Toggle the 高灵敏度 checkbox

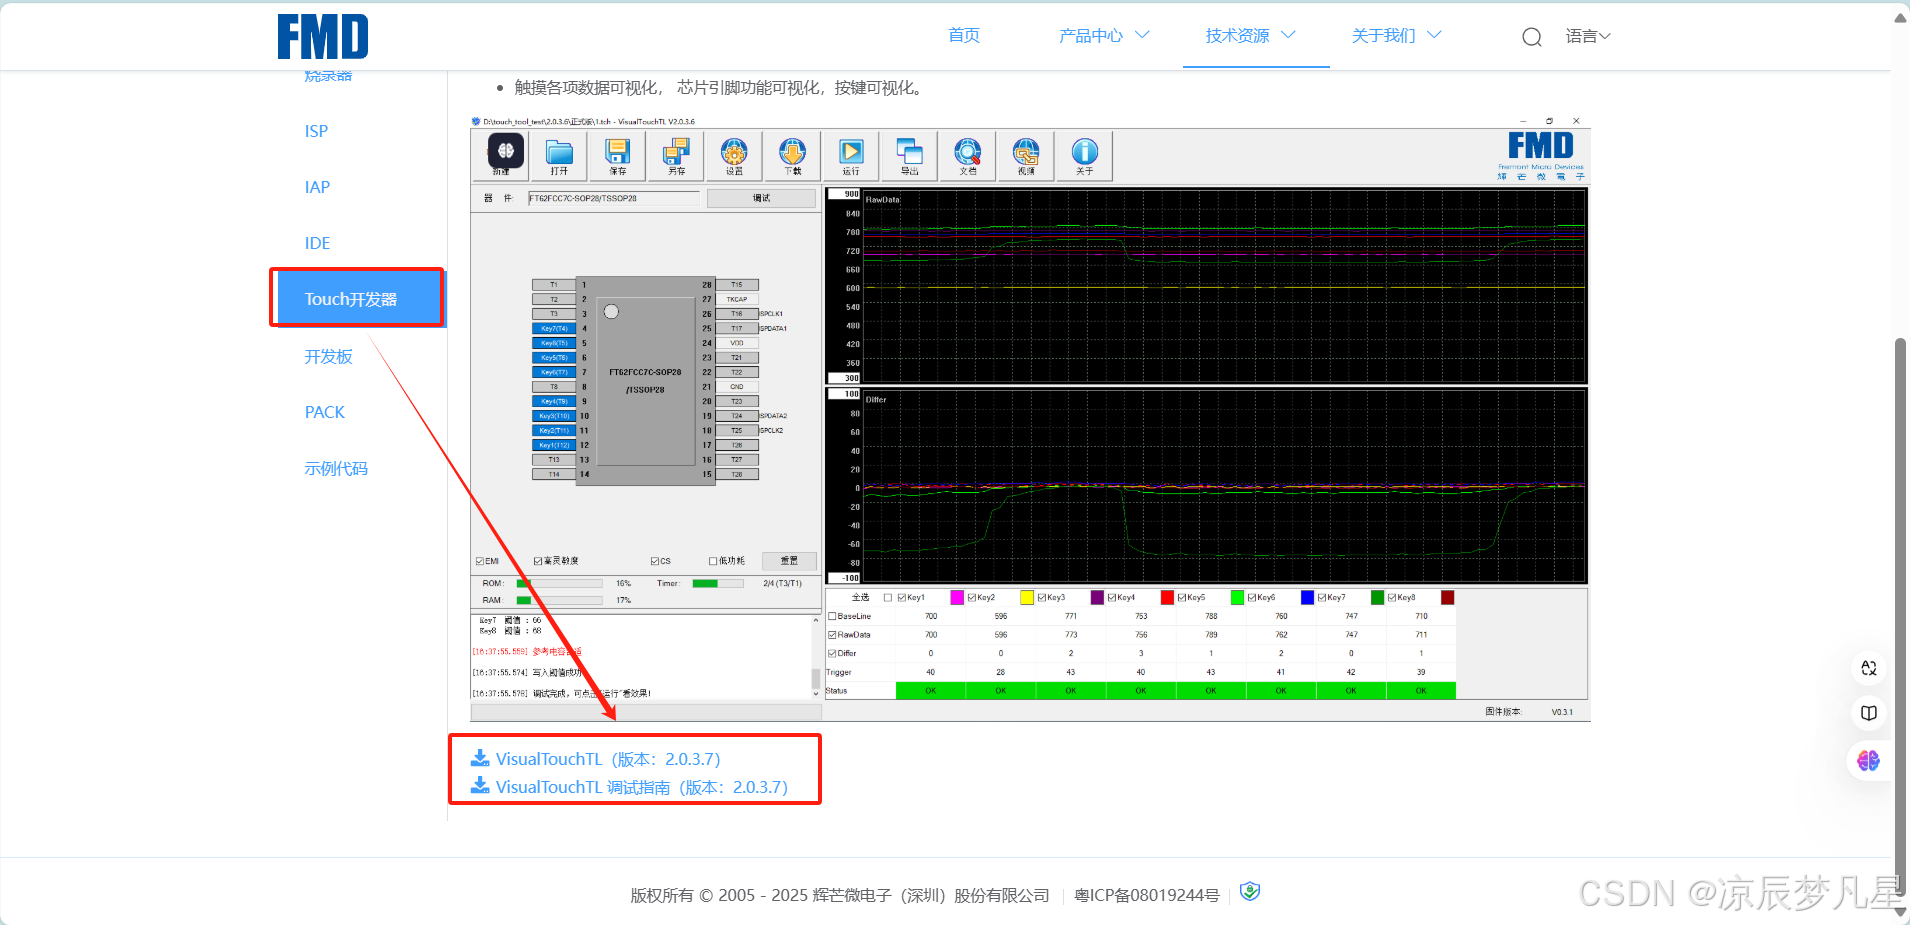coord(538,561)
